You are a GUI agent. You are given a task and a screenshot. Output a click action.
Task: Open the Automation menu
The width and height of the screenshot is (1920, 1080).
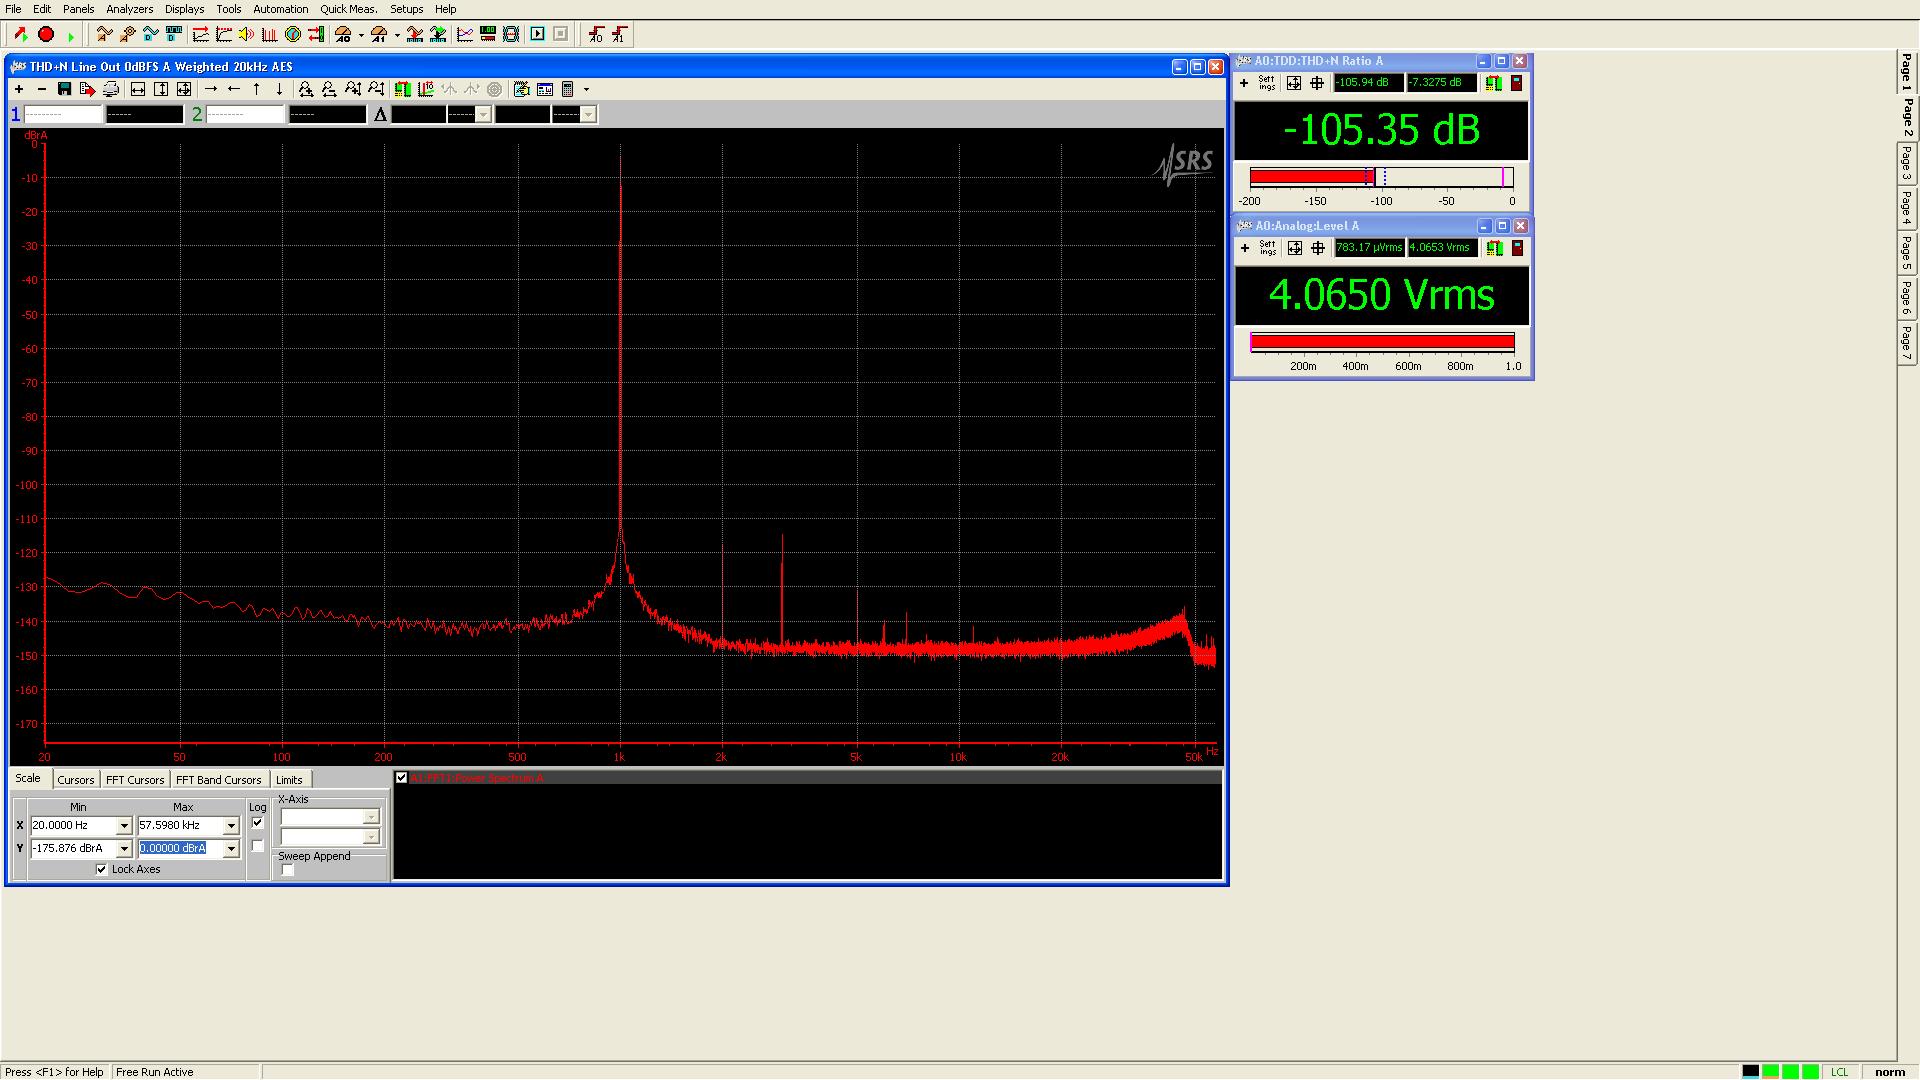pyautogui.click(x=280, y=9)
